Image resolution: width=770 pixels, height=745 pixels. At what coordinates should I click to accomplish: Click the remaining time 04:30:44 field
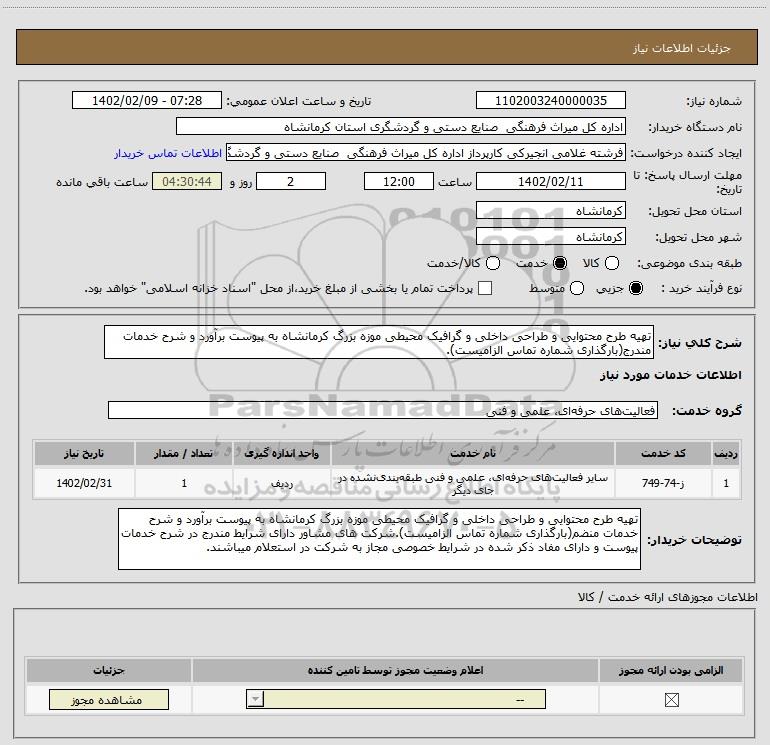point(187,181)
